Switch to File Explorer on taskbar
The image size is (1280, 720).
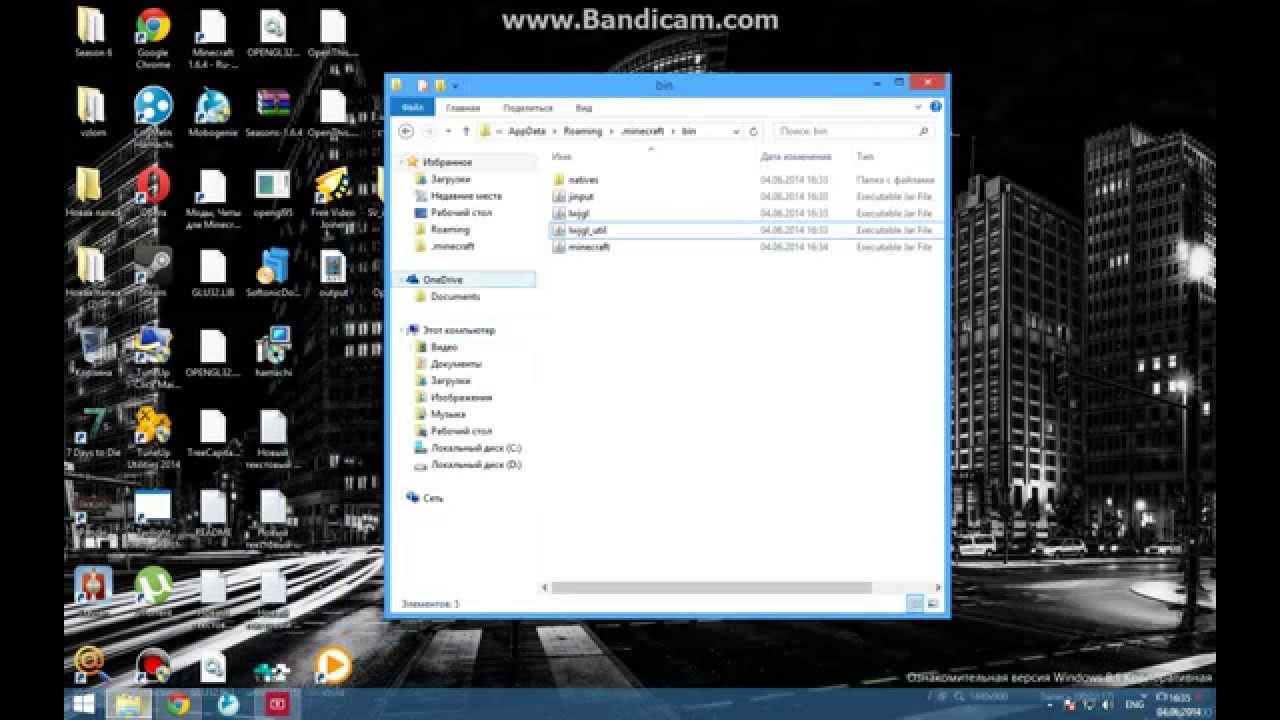click(129, 704)
